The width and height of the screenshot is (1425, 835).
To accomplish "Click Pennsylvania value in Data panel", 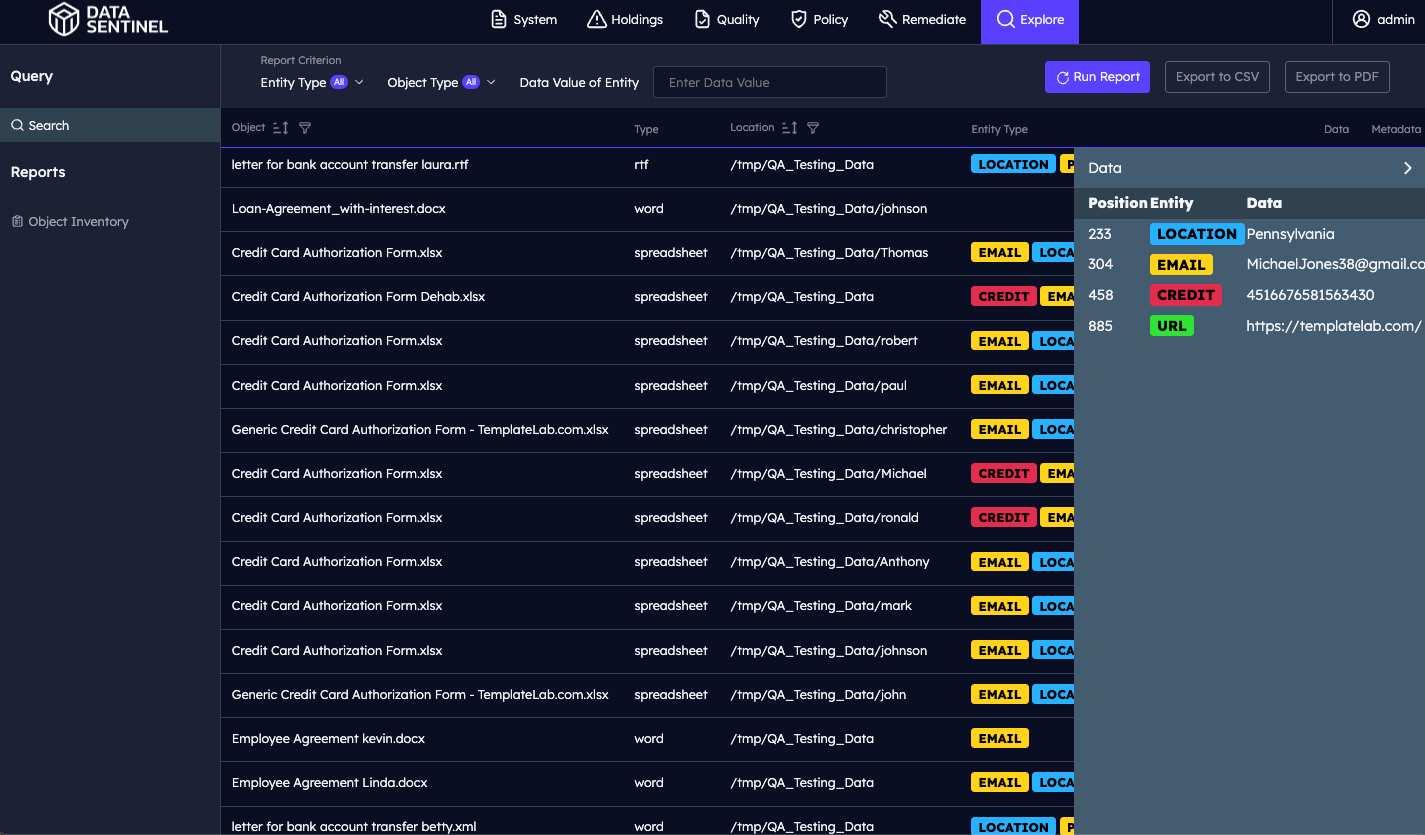I will pos(1290,234).
